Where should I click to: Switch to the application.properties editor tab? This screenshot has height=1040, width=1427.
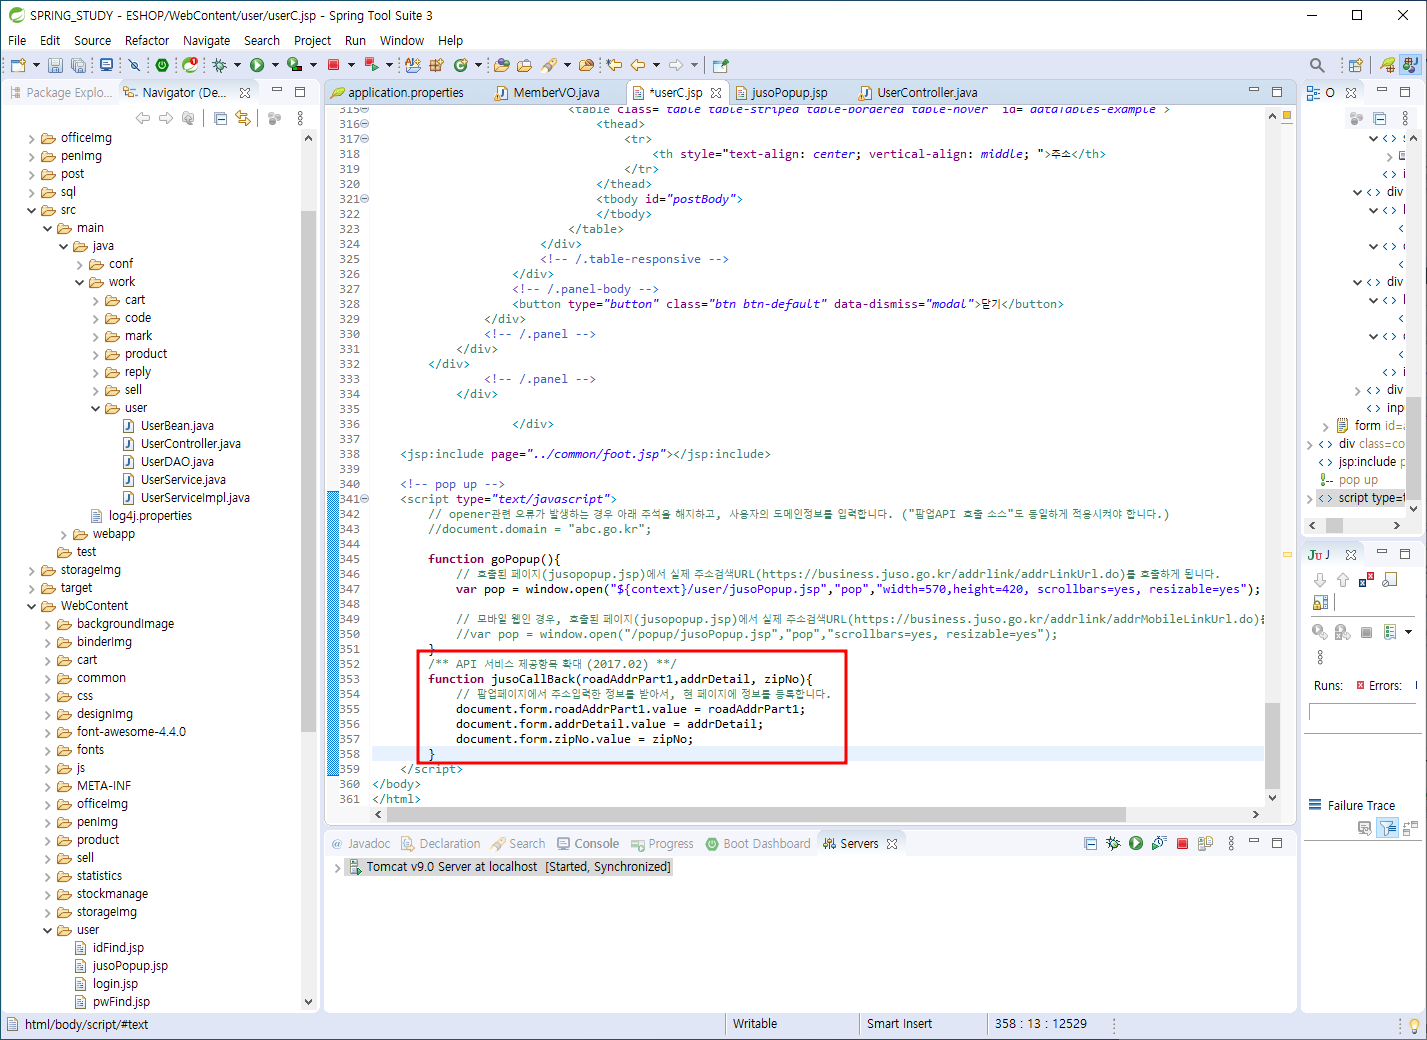(x=397, y=92)
